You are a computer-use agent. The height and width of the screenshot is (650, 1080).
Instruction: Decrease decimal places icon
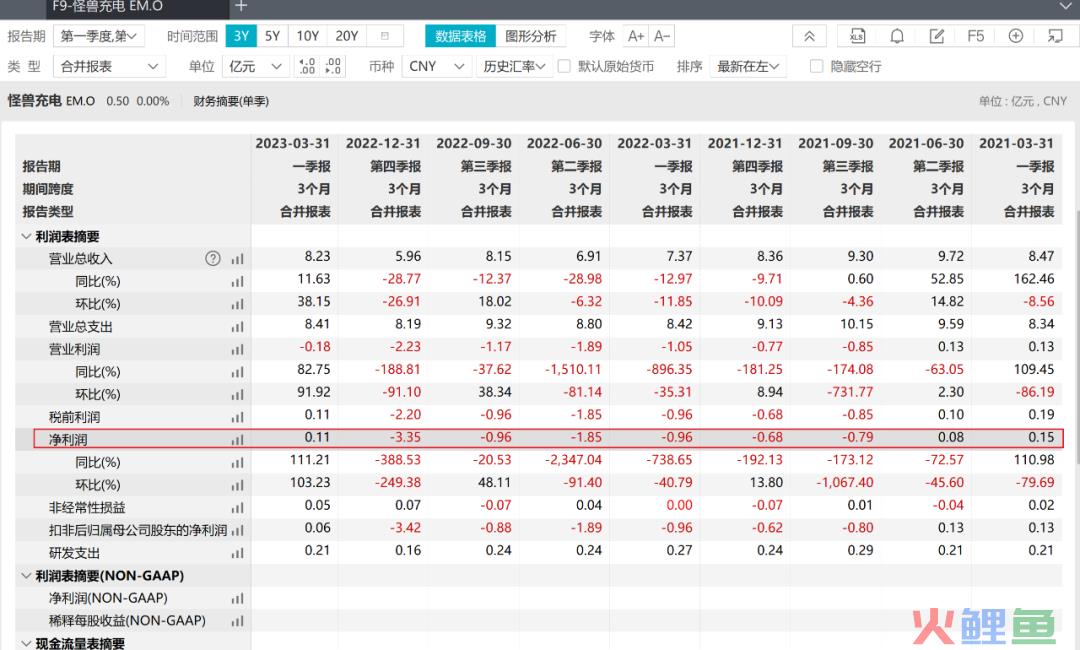tap(333, 66)
